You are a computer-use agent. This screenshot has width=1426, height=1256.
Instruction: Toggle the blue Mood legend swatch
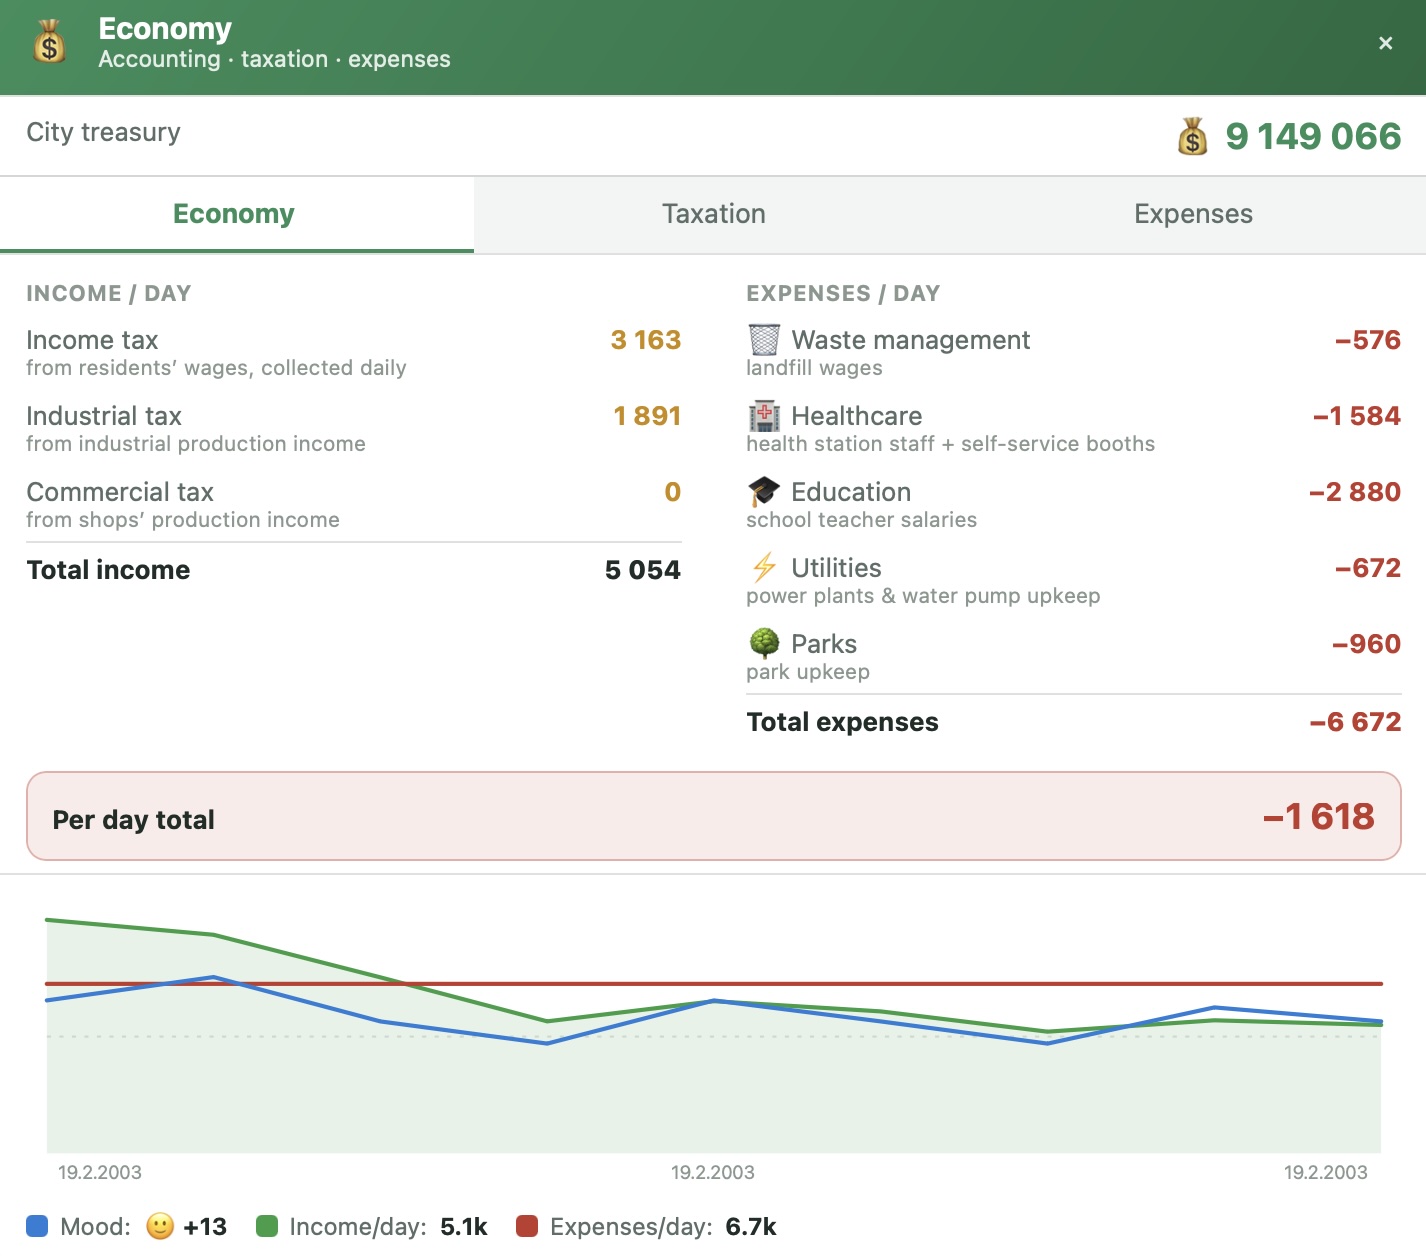37,1226
